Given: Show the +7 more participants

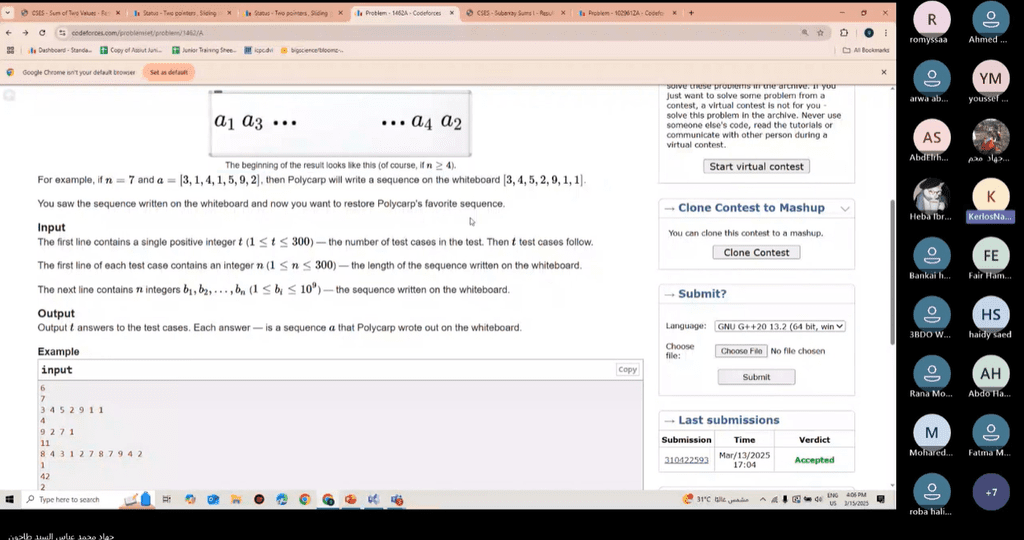Looking at the screenshot, I should (x=991, y=492).
